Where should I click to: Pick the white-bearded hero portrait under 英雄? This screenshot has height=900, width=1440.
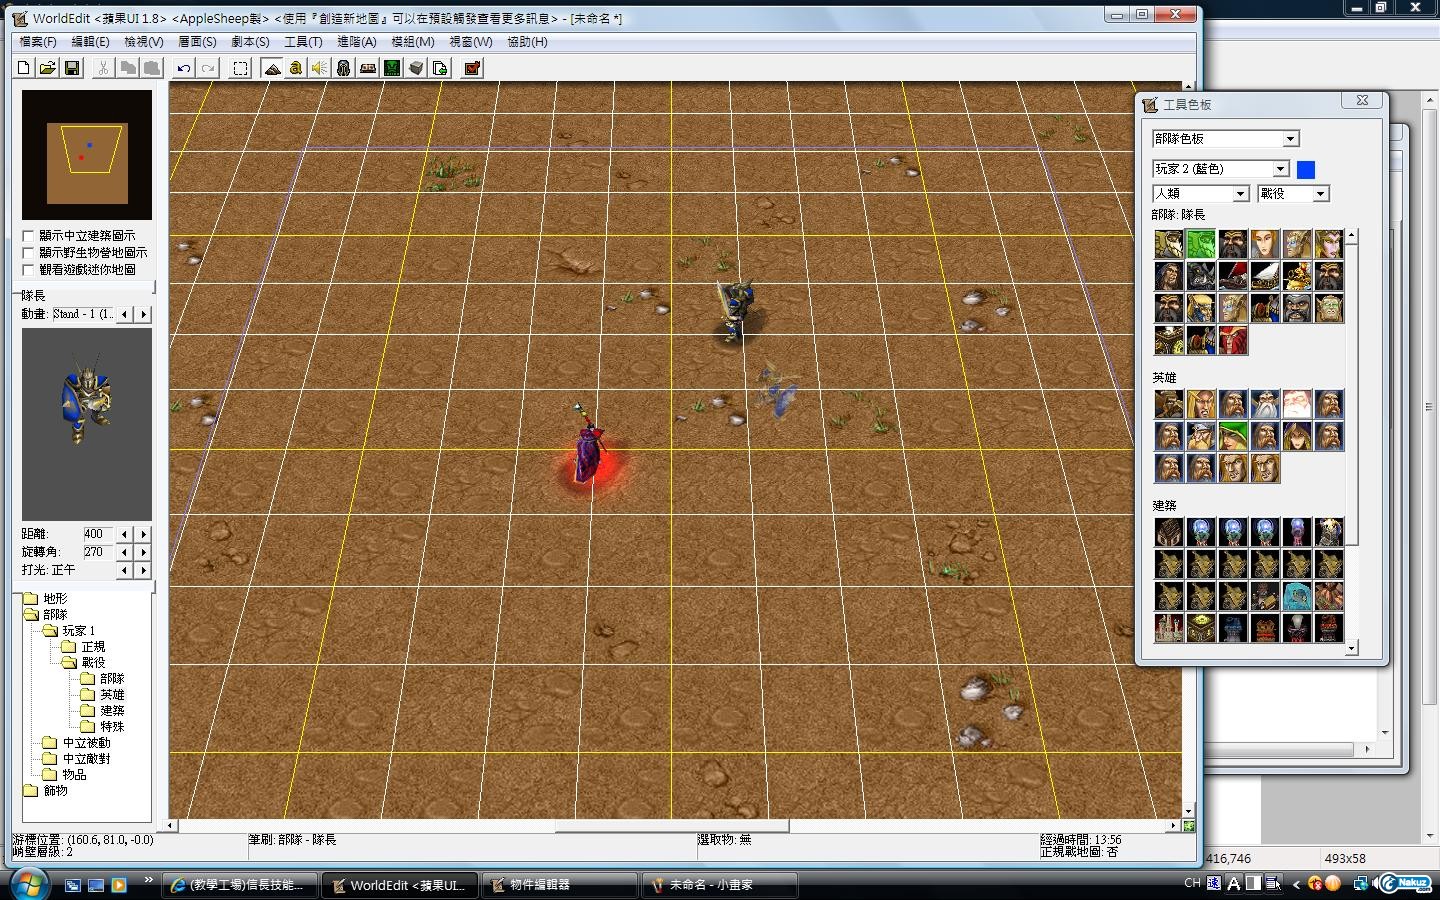pos(1265,404)
